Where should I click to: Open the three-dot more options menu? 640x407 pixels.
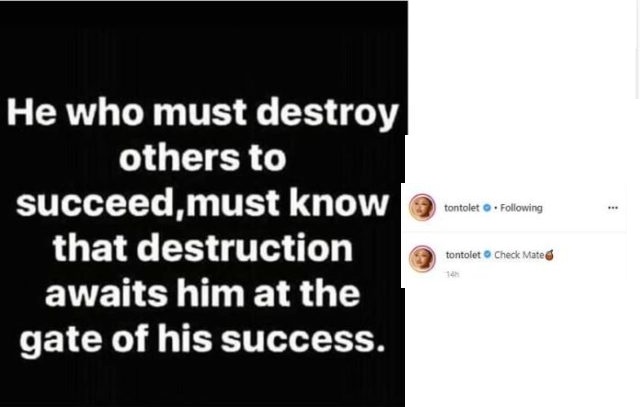pos(613,208)
